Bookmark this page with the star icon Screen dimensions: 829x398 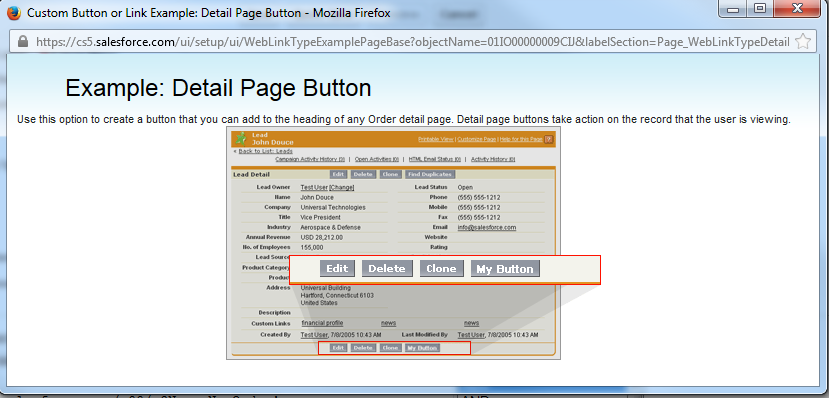pyautogui.click(x=803, y=42)
